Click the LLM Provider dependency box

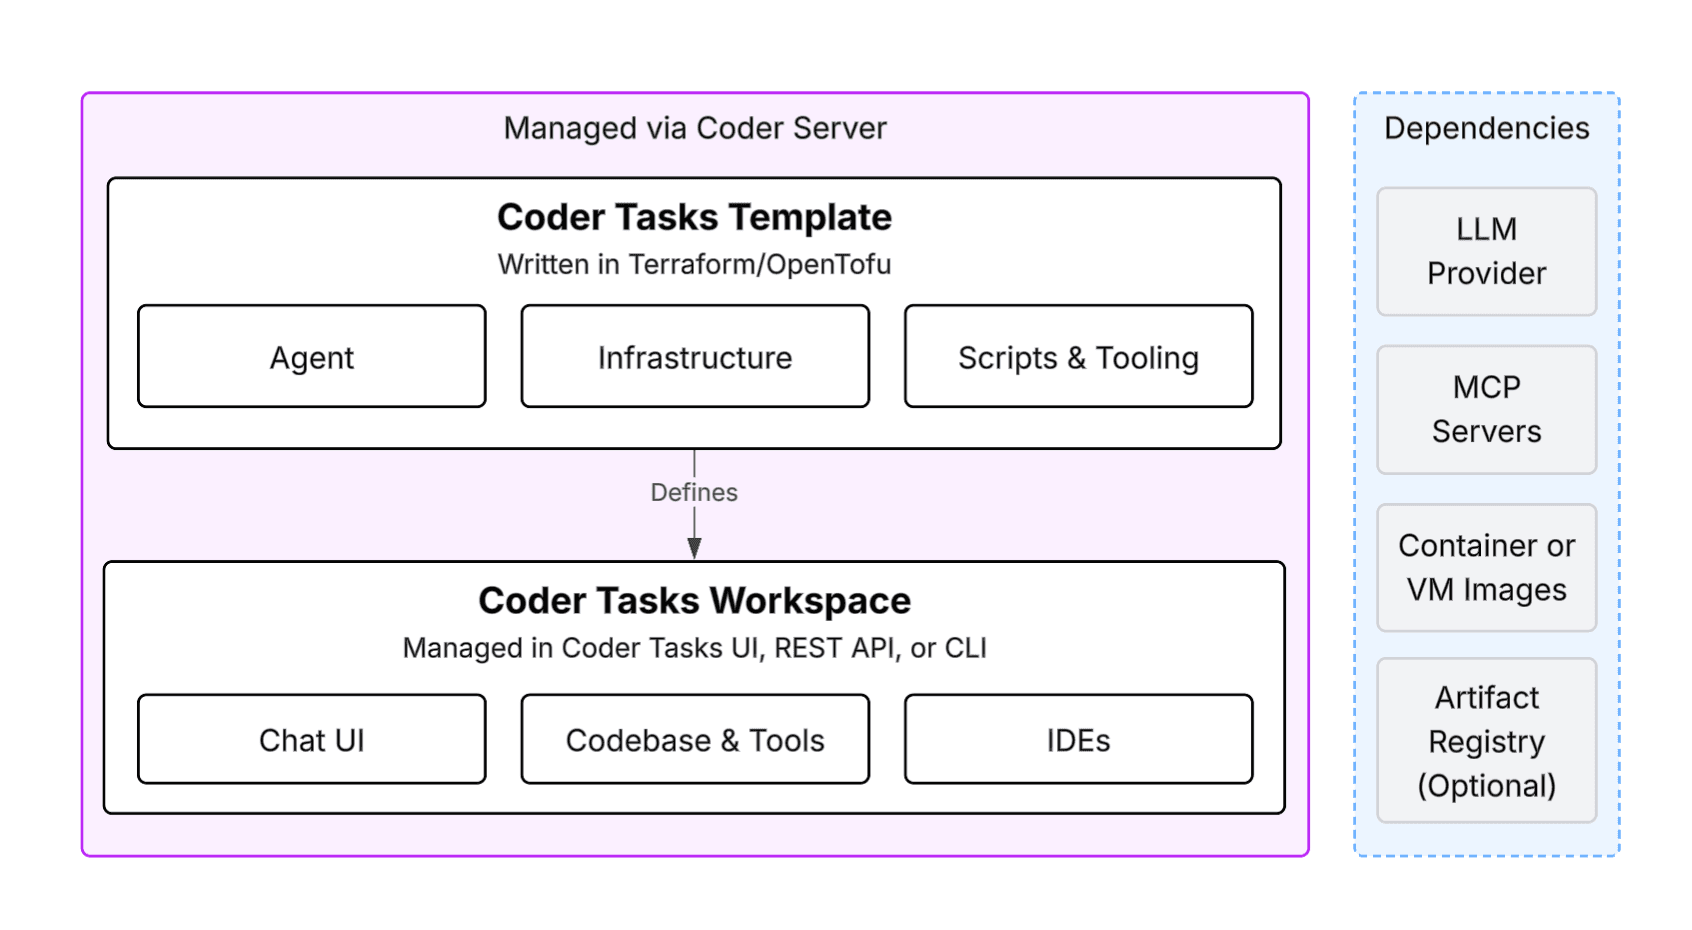click(1486, 252)
